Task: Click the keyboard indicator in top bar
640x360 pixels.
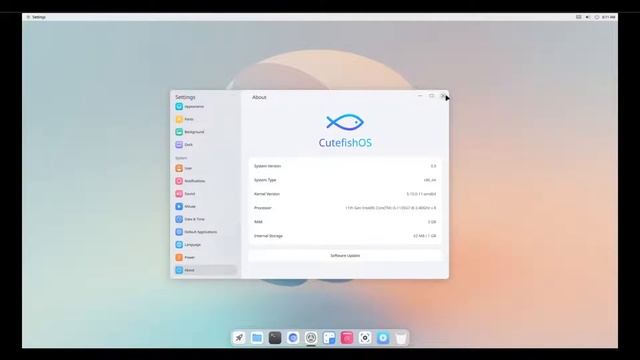Action: click(x=578, y=17)
